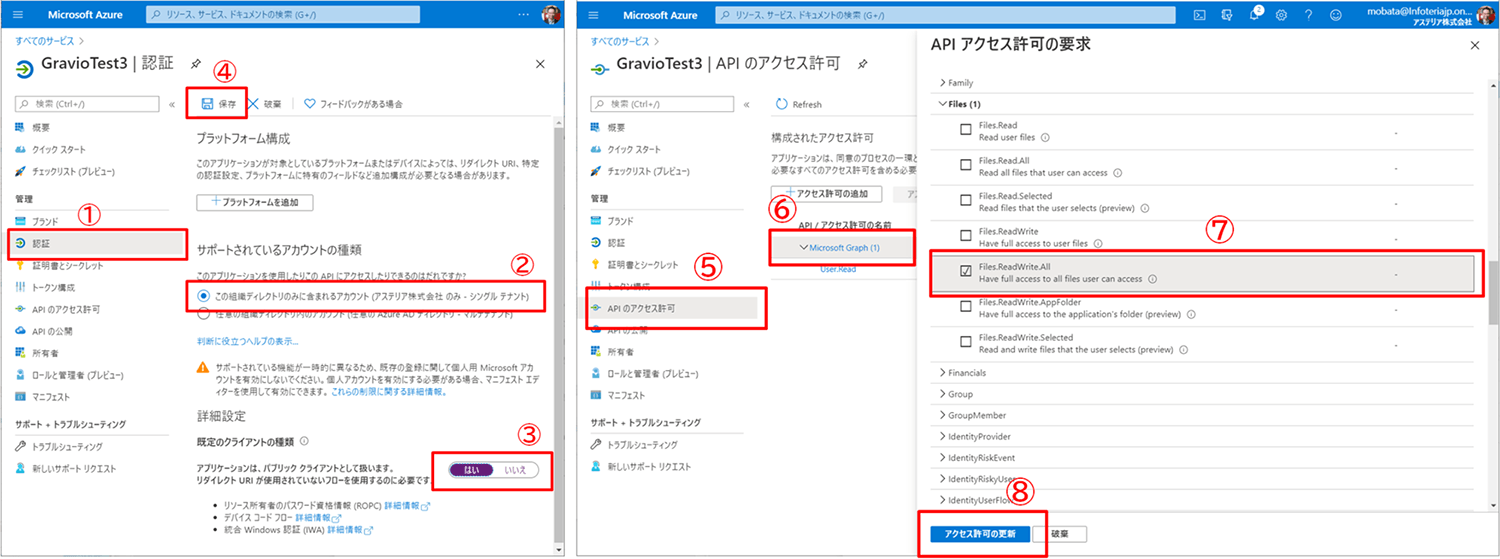Collapse right window sidebar with « icon
This screenshot has width=1500, height=559.
[x=746, y=104]
